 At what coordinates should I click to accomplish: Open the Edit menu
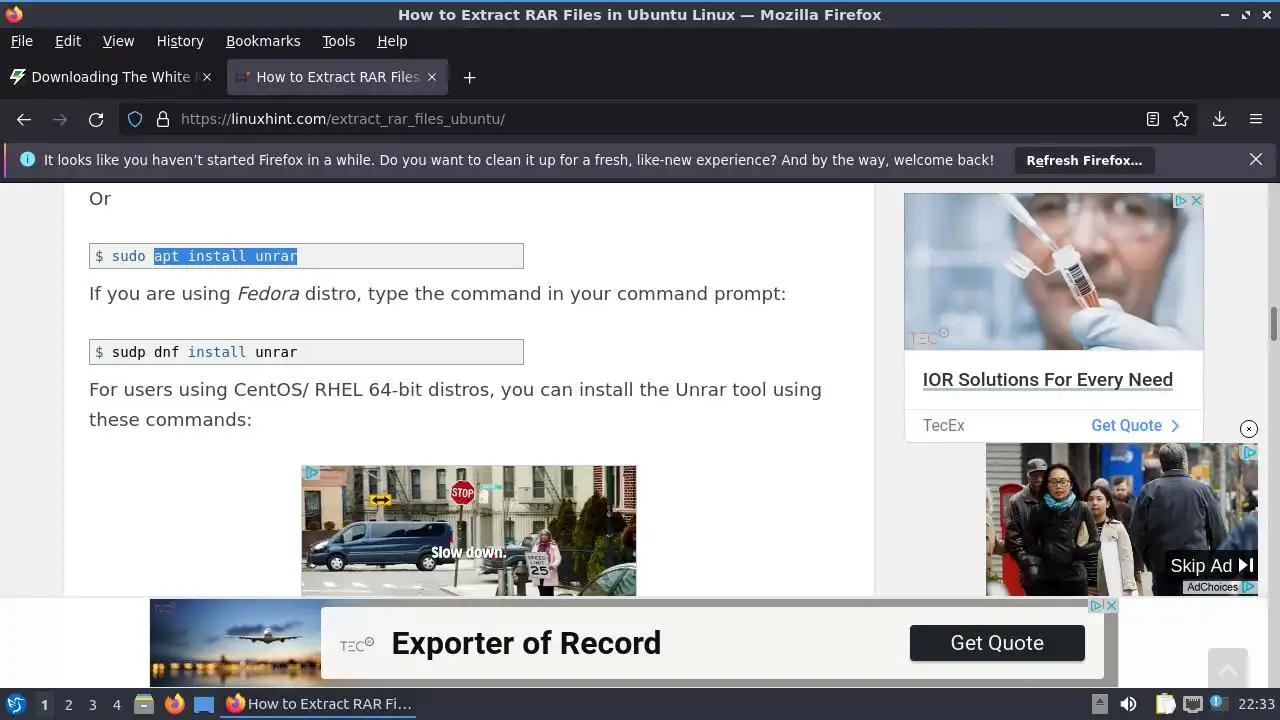pos(68,41)
